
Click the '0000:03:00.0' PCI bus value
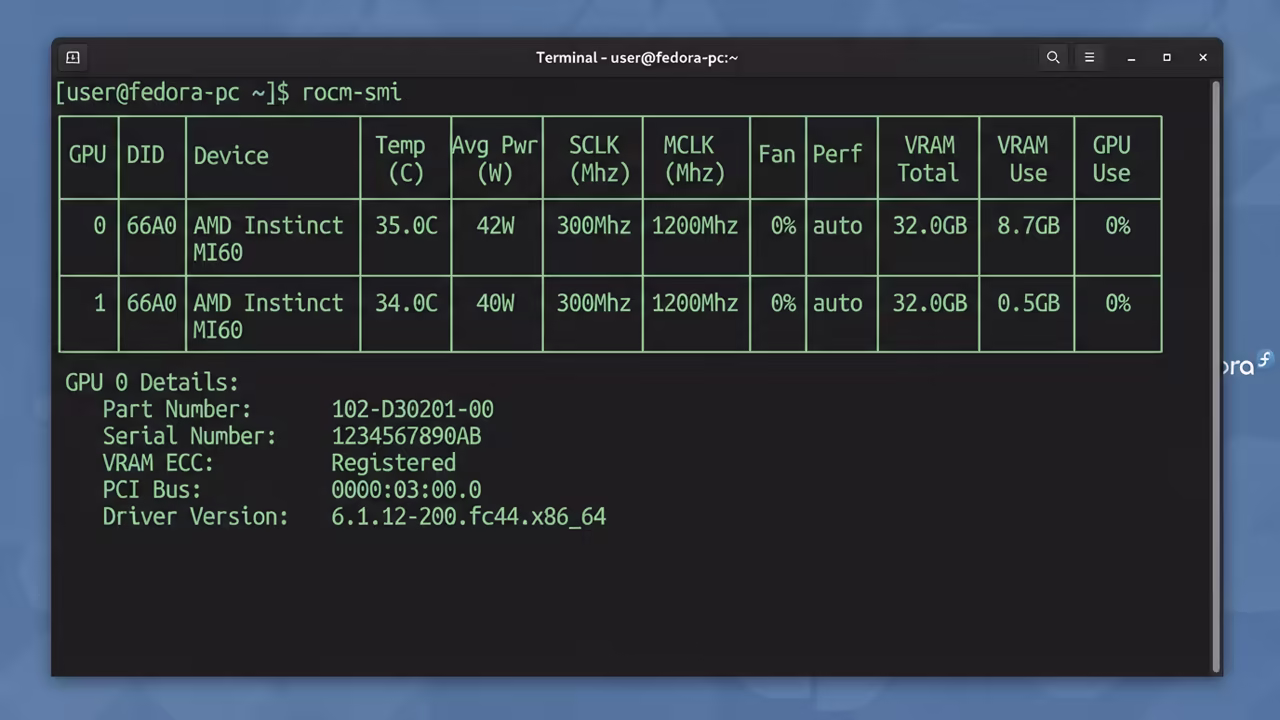click(x=406, y=491)
